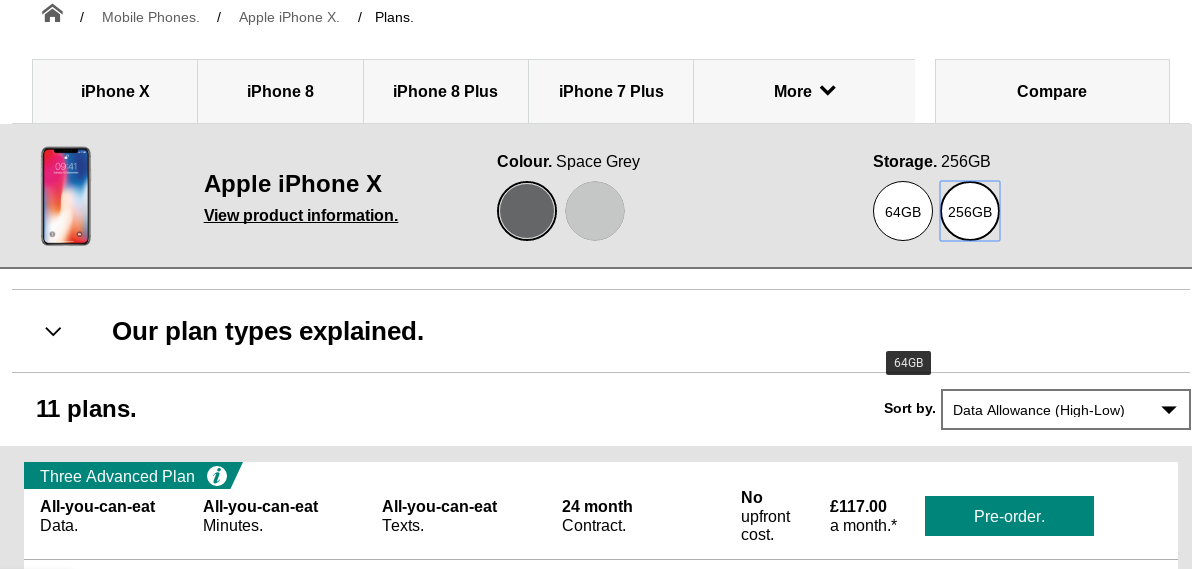Choose the Space Grey colour swatch
The image size is (1192, 569).
coord(527,211)
